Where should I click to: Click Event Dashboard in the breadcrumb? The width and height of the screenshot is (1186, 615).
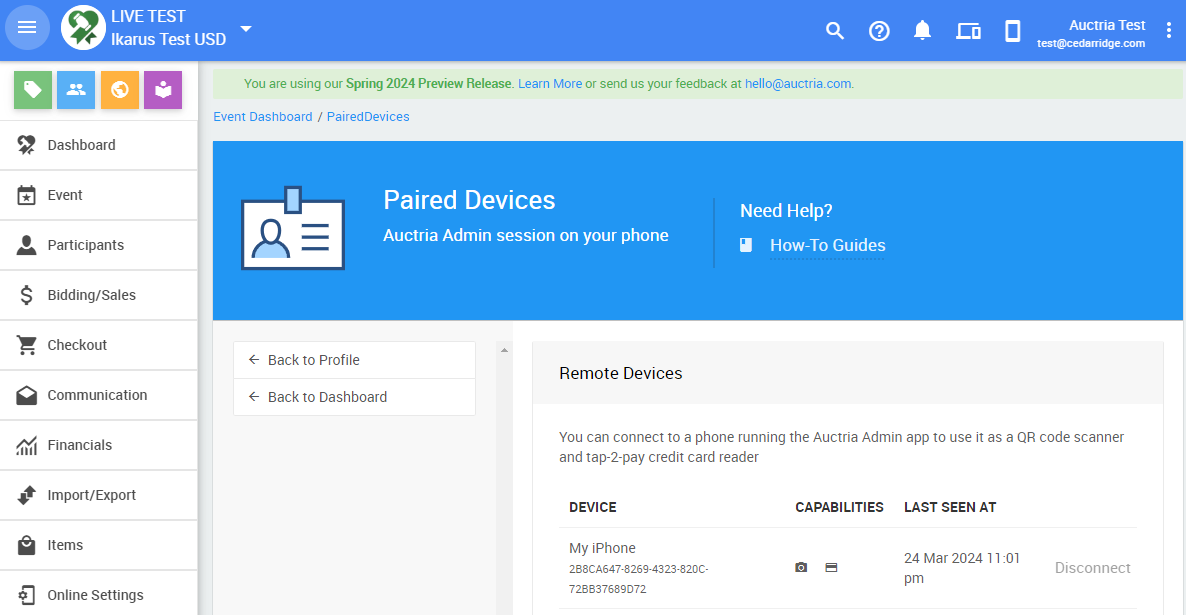263,117
